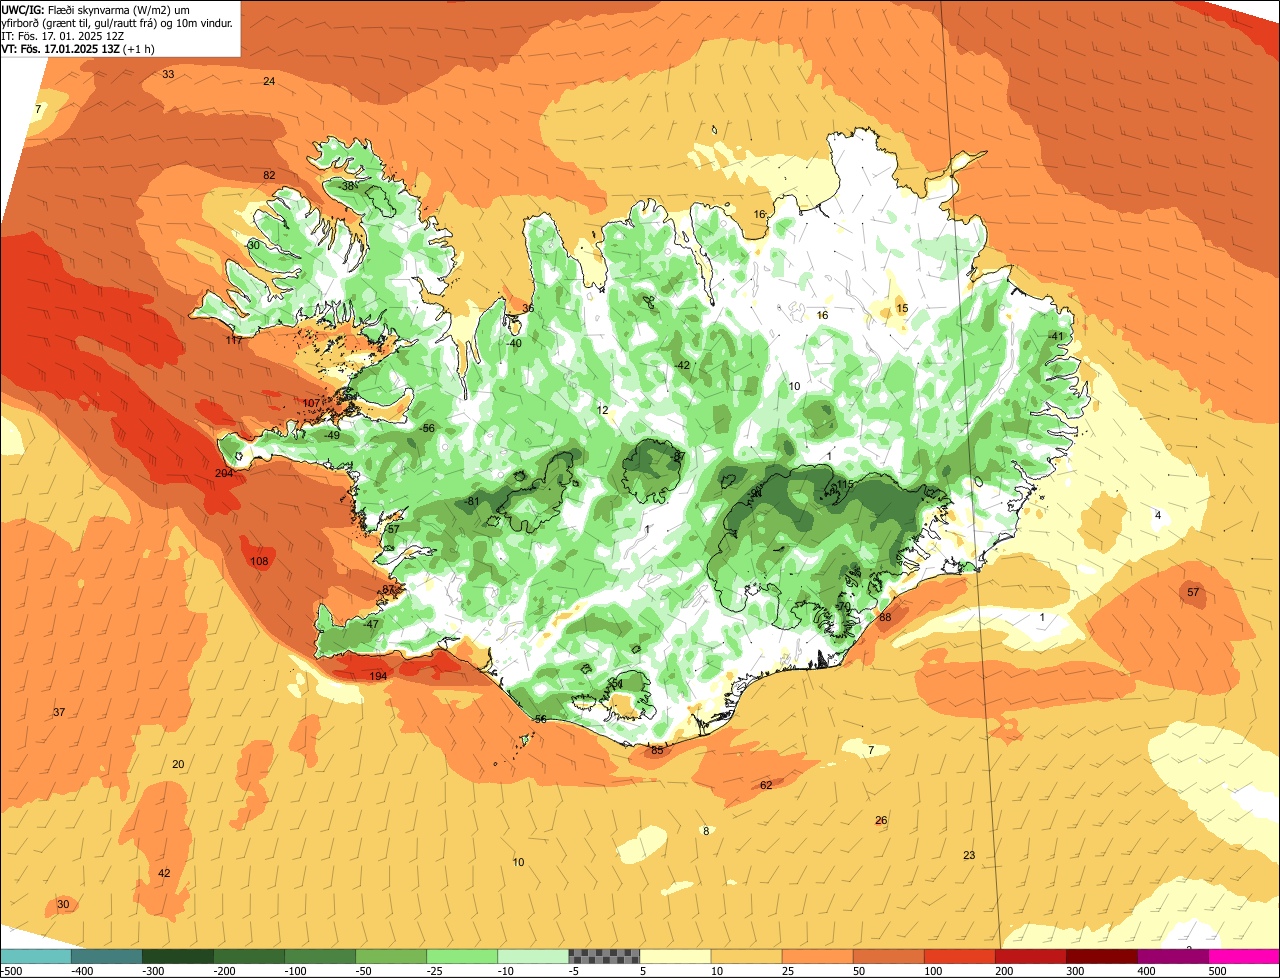Click the -81 flux value on map

pos(472,501)
